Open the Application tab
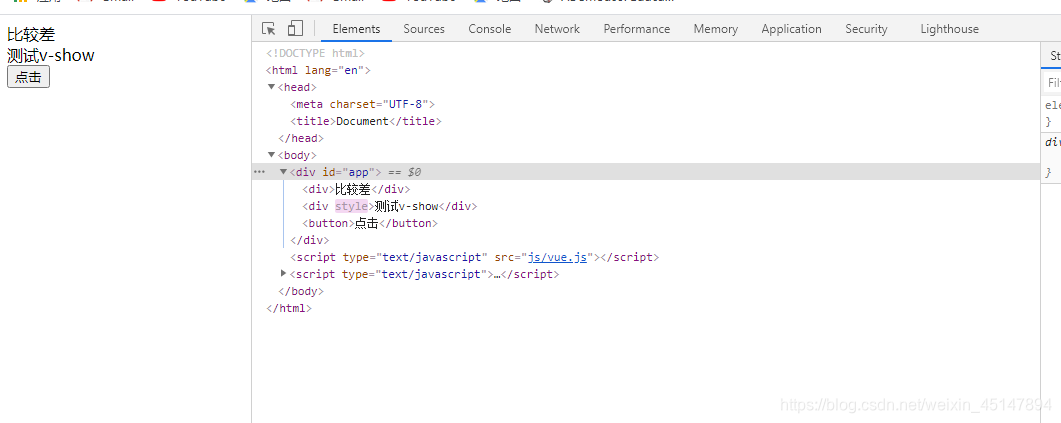This screenshot has height=423, width=1061. tap(792, 28)
